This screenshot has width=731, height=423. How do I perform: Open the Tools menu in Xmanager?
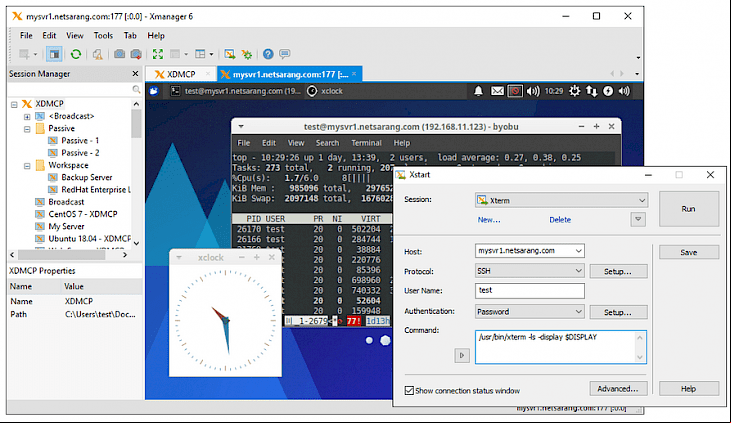click(103, 35)
